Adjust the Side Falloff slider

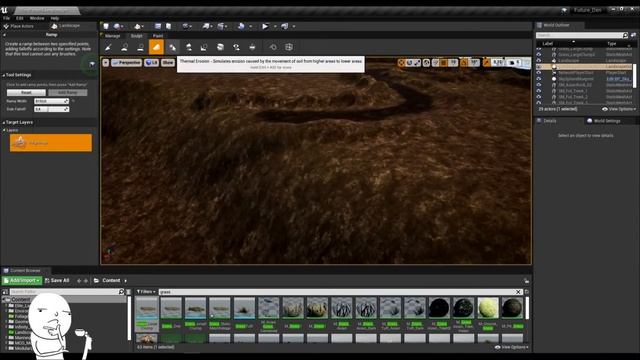pos(51,109)
